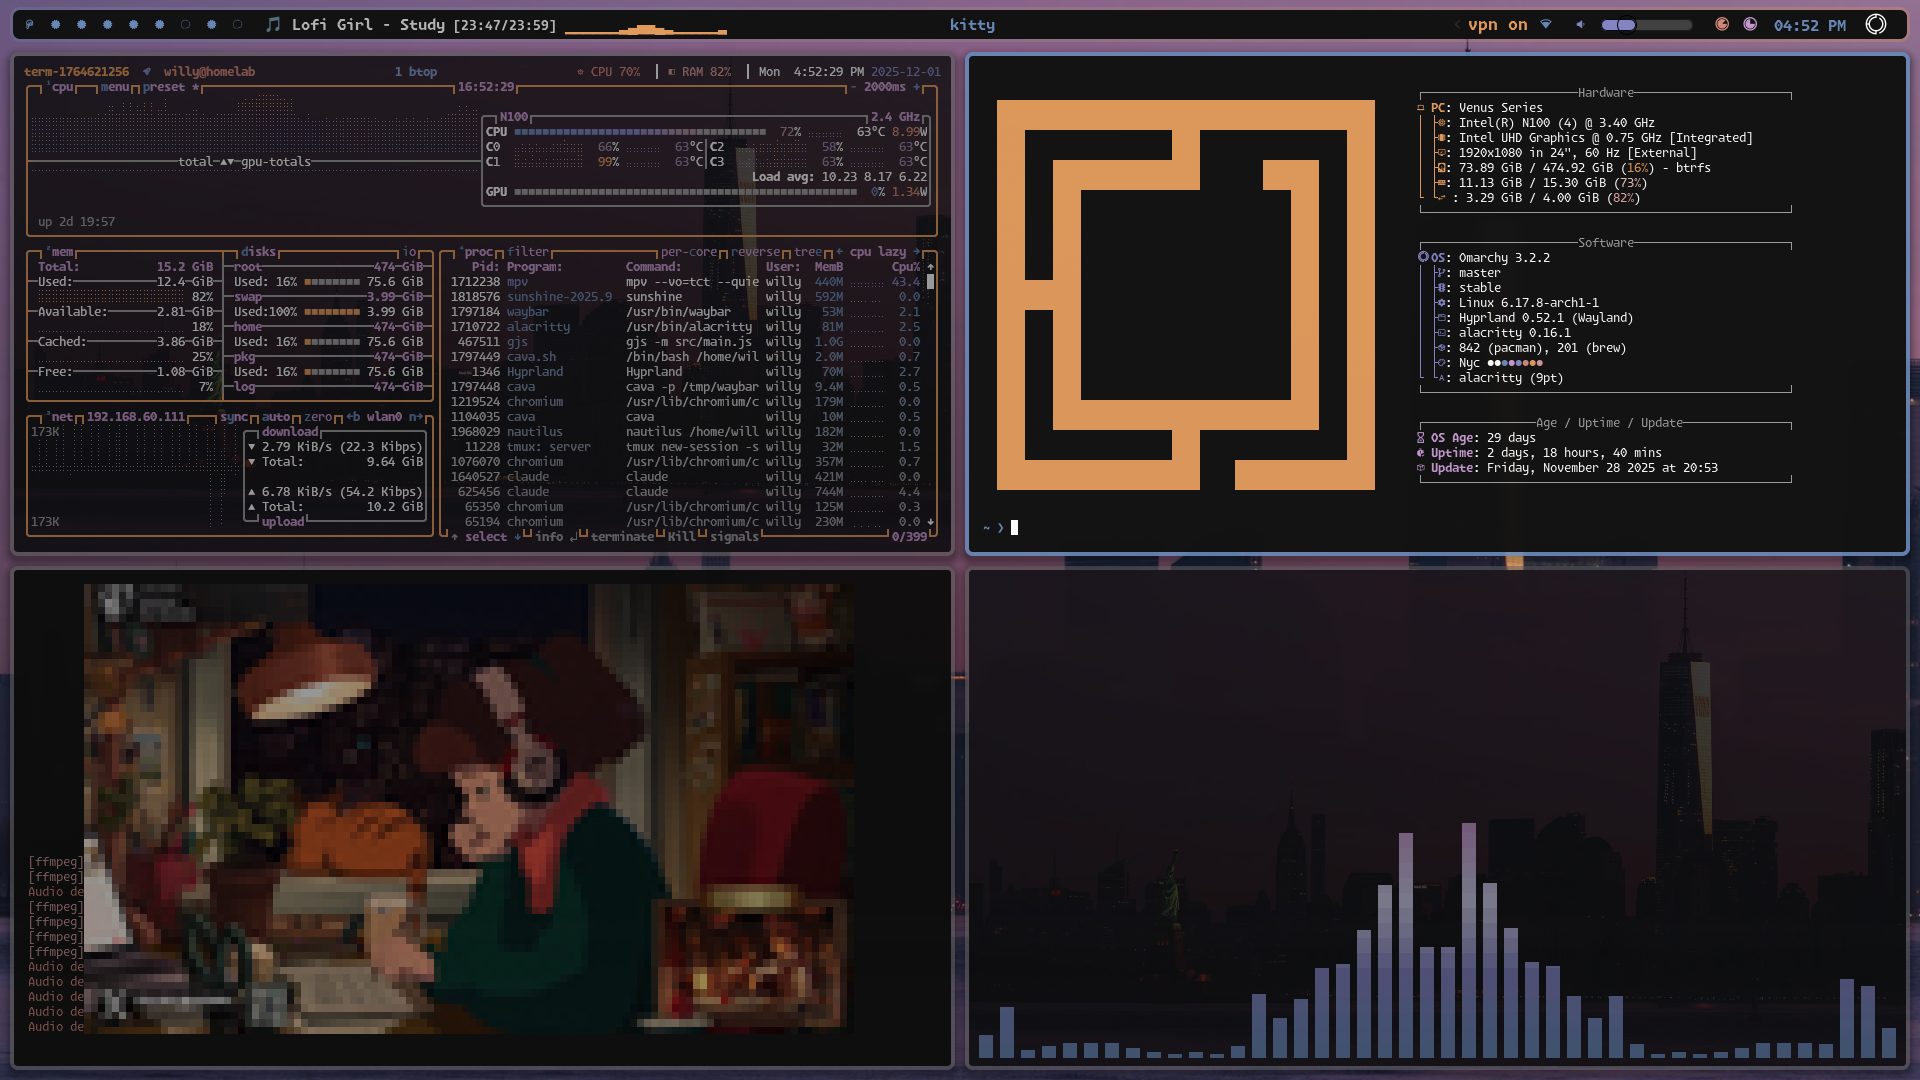Click the tmux RAM indicator icon
The image size is (1920, 1080).
point(671,72)
